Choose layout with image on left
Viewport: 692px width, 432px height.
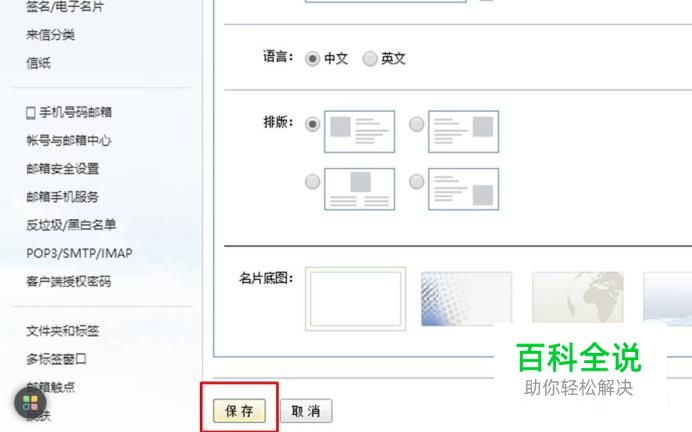click(359, 131)
